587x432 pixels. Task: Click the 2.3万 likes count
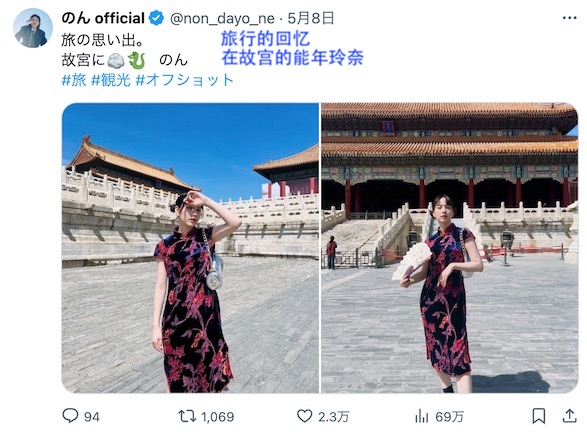pos(334,417)
